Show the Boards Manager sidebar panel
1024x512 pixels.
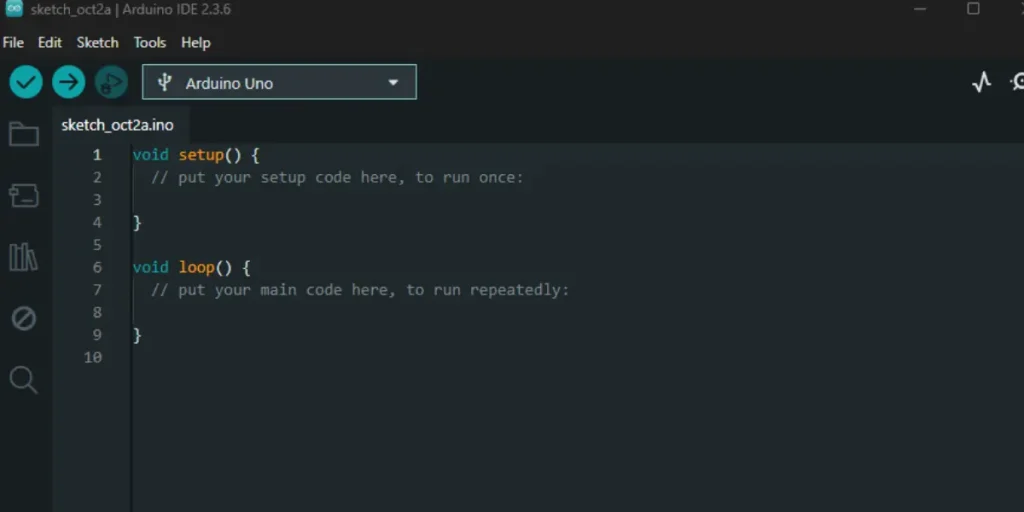(x=23, y=195)
